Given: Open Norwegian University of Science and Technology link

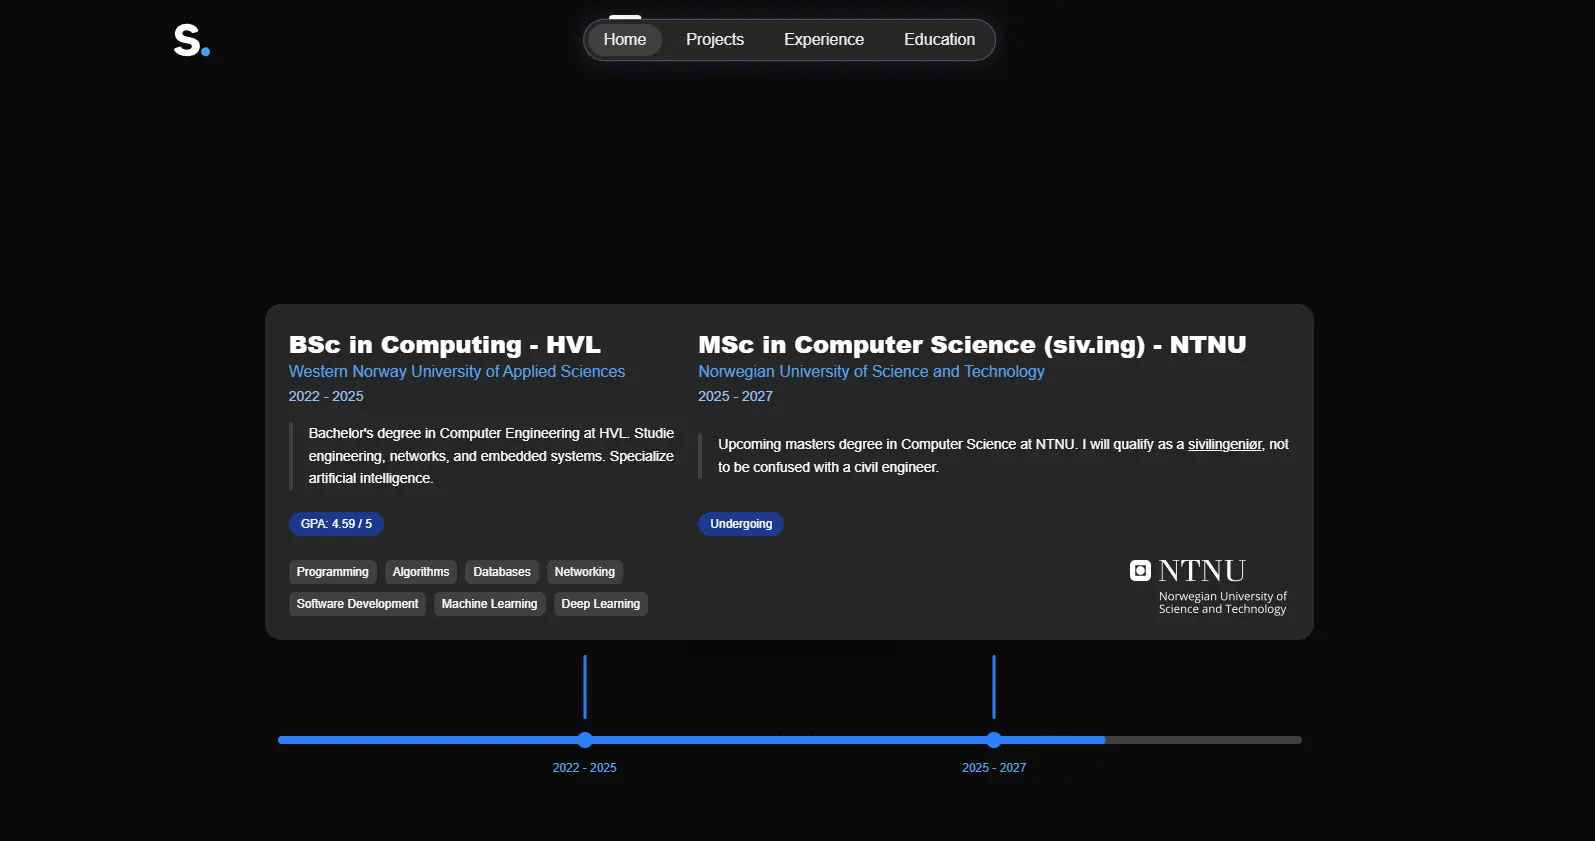Looking at the screenshot, I should [871, 371].
